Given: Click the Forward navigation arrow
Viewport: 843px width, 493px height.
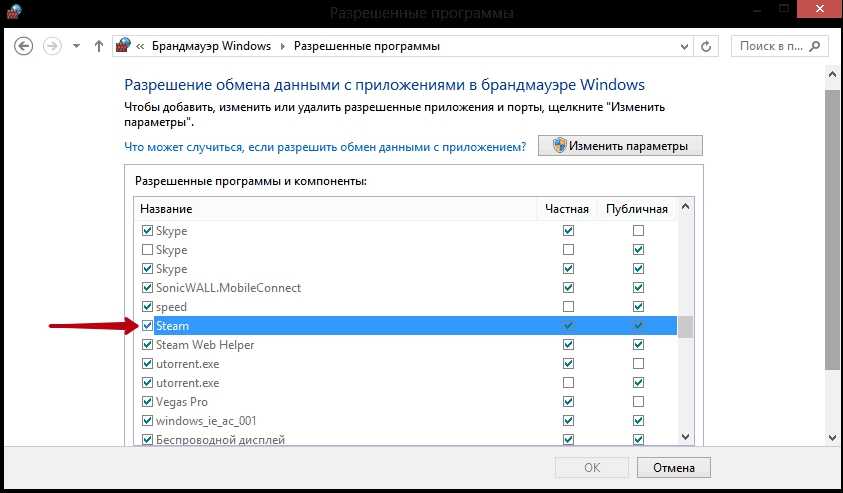Looking at the screenshot, I should pos(53,46).
